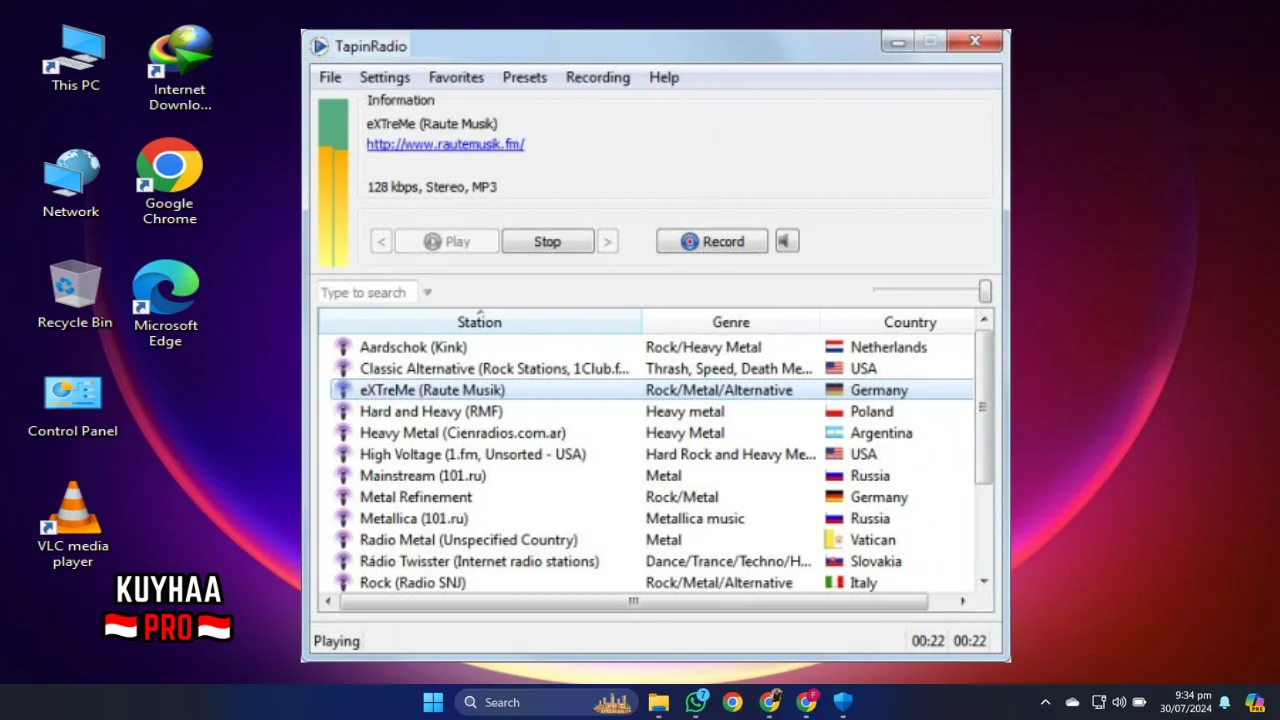Click Netherlands flag in Aardschok row
Screen dimensions: 1280x720
834,347
